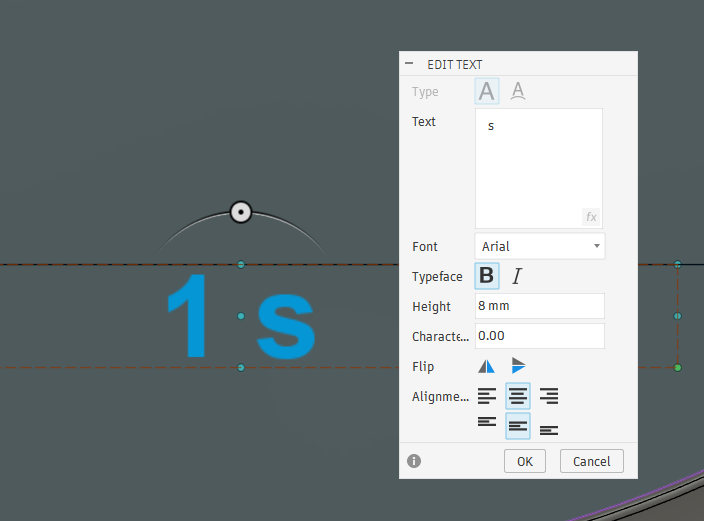This screenshot has height=521, width=704.
Task: Align text to bottom vertically
Action: (549, 430)
